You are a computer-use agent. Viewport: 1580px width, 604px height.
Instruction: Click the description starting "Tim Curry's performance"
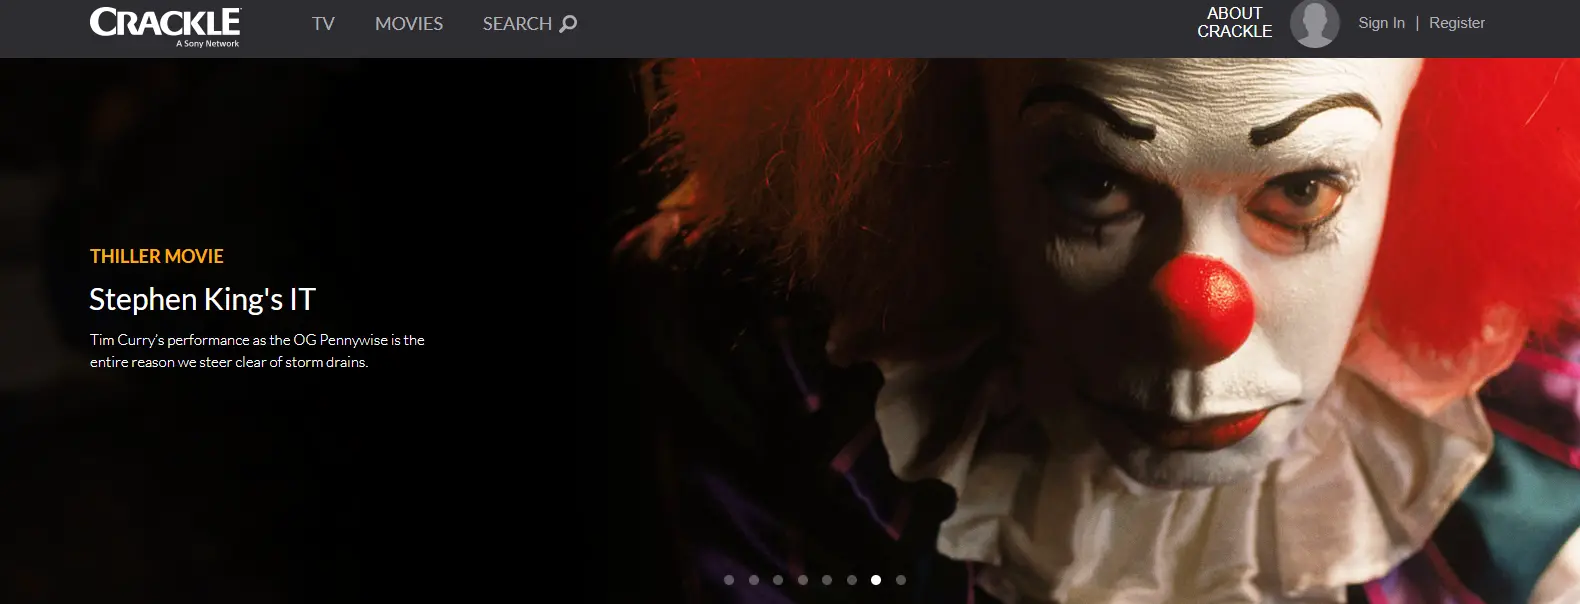257,351
